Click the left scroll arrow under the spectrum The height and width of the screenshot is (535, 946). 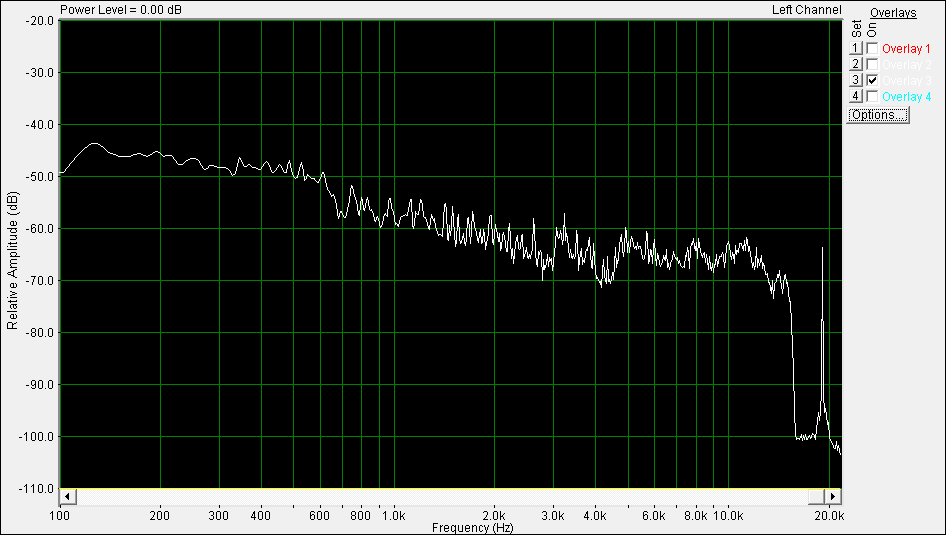point(67,496)
